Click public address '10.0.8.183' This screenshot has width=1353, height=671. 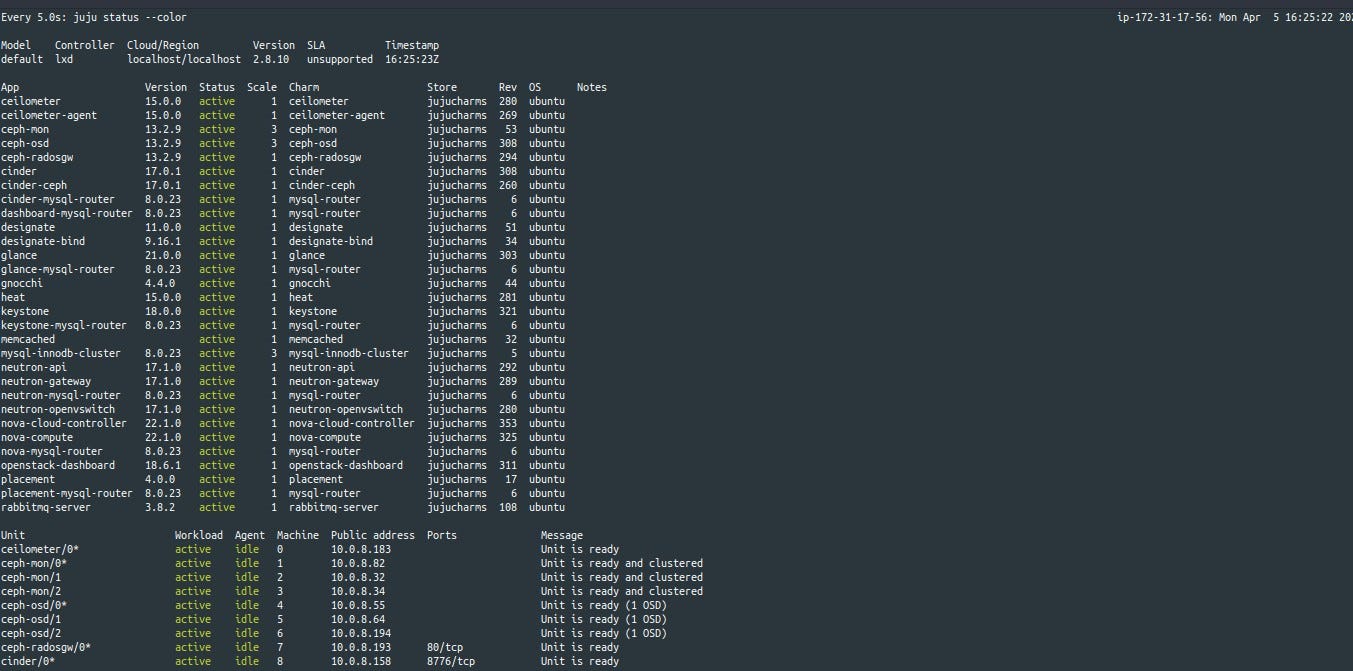(x=361, y=549)
